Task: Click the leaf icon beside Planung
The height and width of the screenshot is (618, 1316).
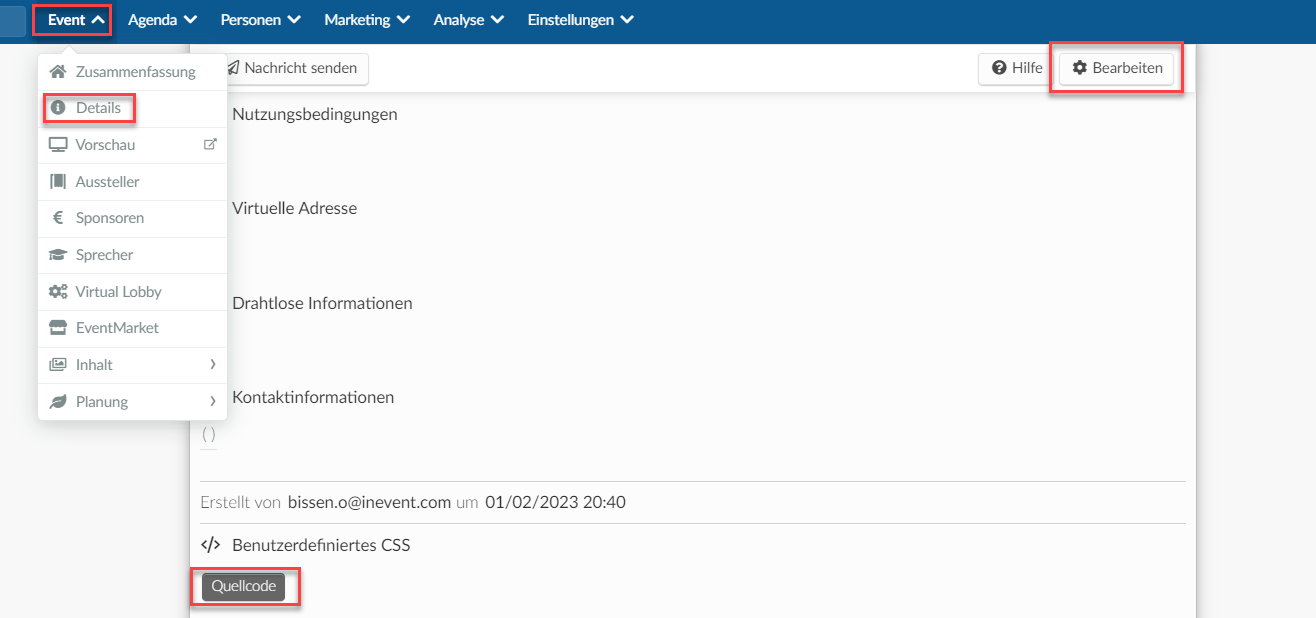Action: [58, 402]
